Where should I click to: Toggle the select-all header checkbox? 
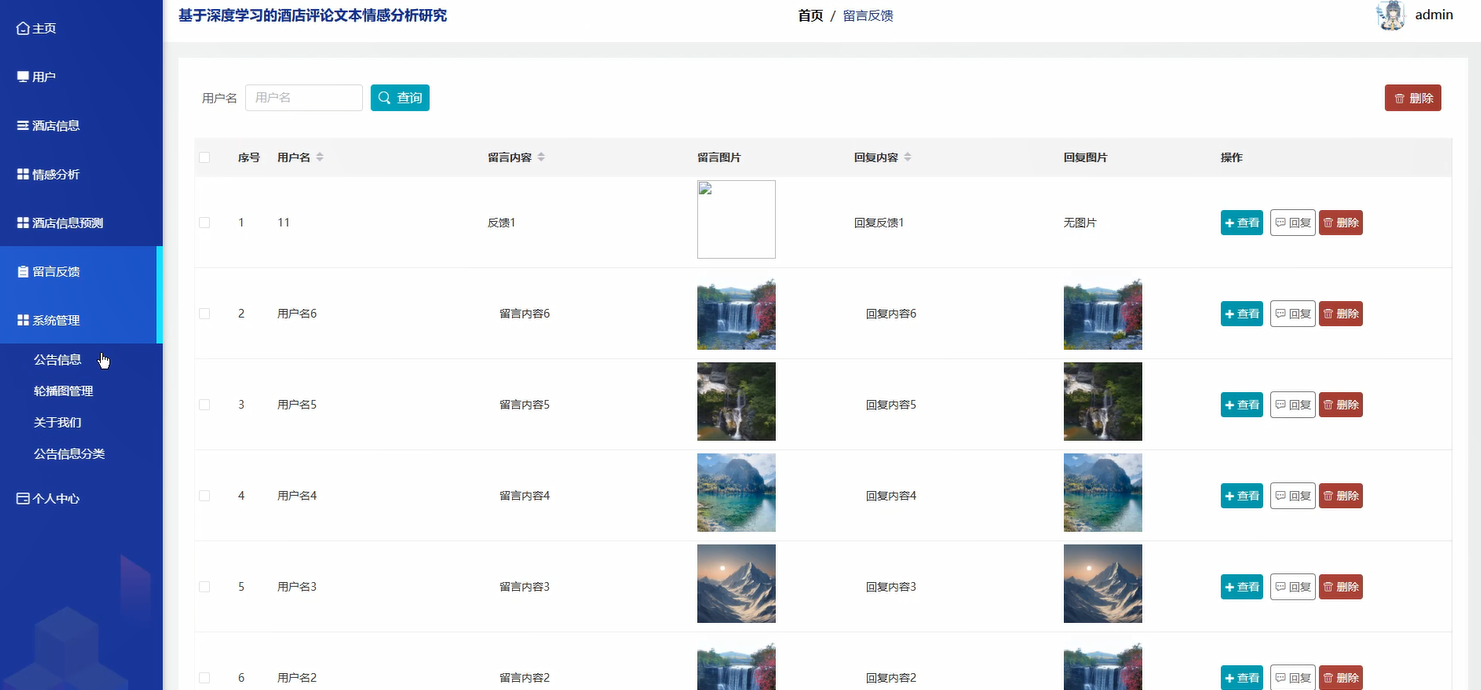tap(205, 157)
